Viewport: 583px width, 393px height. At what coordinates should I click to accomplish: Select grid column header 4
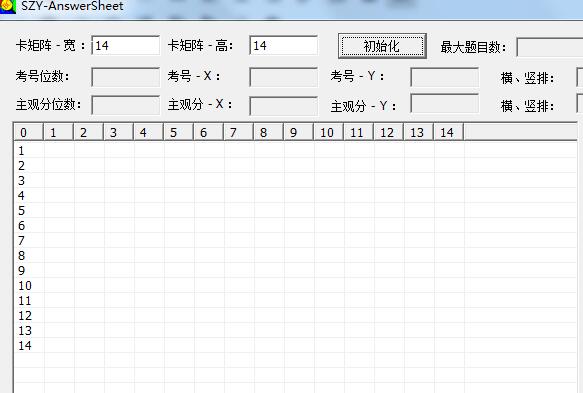click(x=149, y=132)
